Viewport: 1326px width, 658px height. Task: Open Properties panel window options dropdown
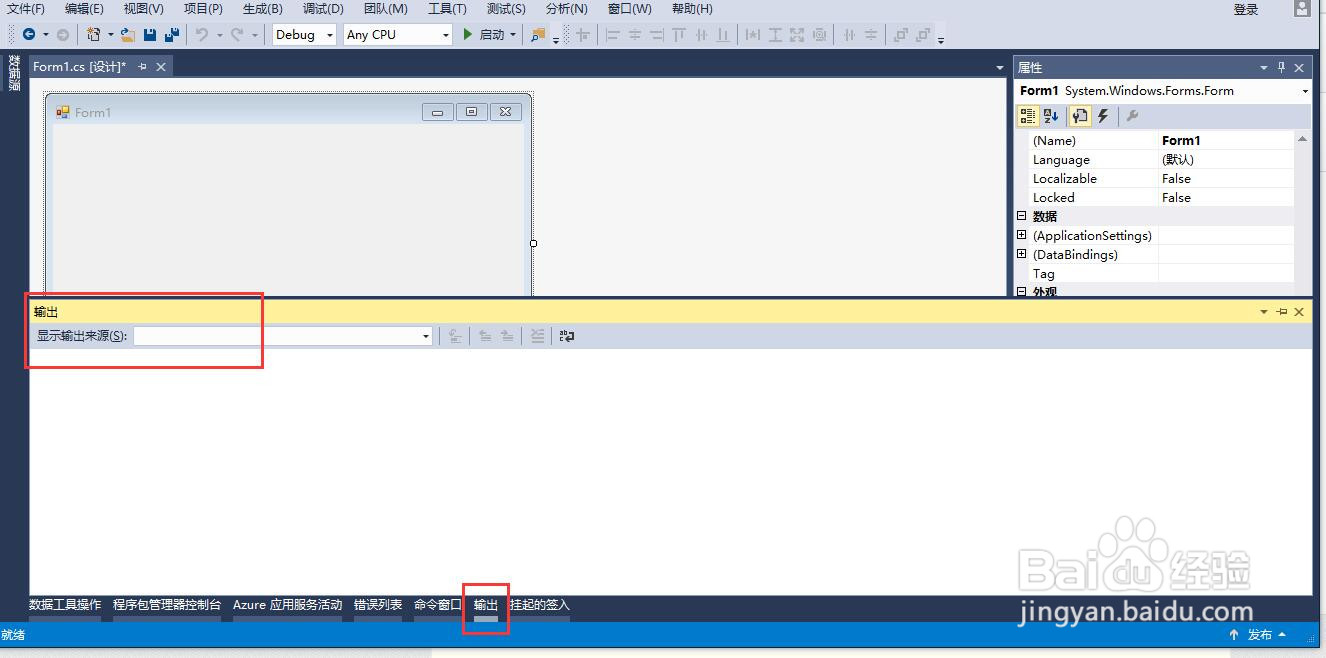point(1264,68)
